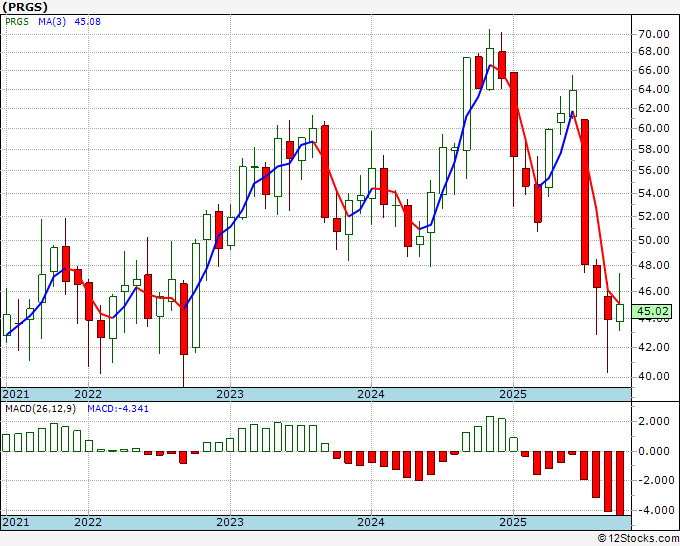Click the MACD:-4.341 value label
680x546 pixels.
[x=118, y=409]
